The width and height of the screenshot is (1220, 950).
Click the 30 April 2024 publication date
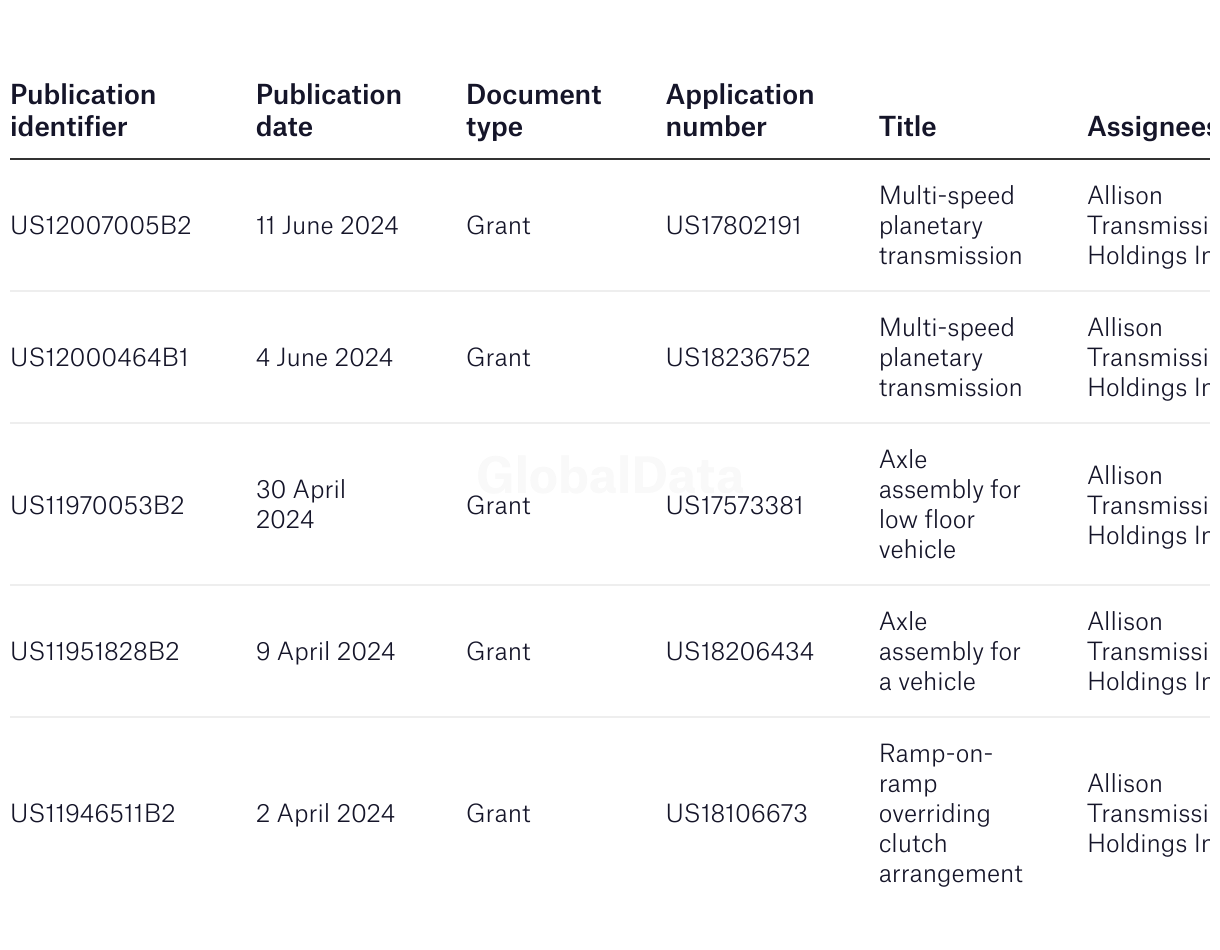(x=300, y=505)
